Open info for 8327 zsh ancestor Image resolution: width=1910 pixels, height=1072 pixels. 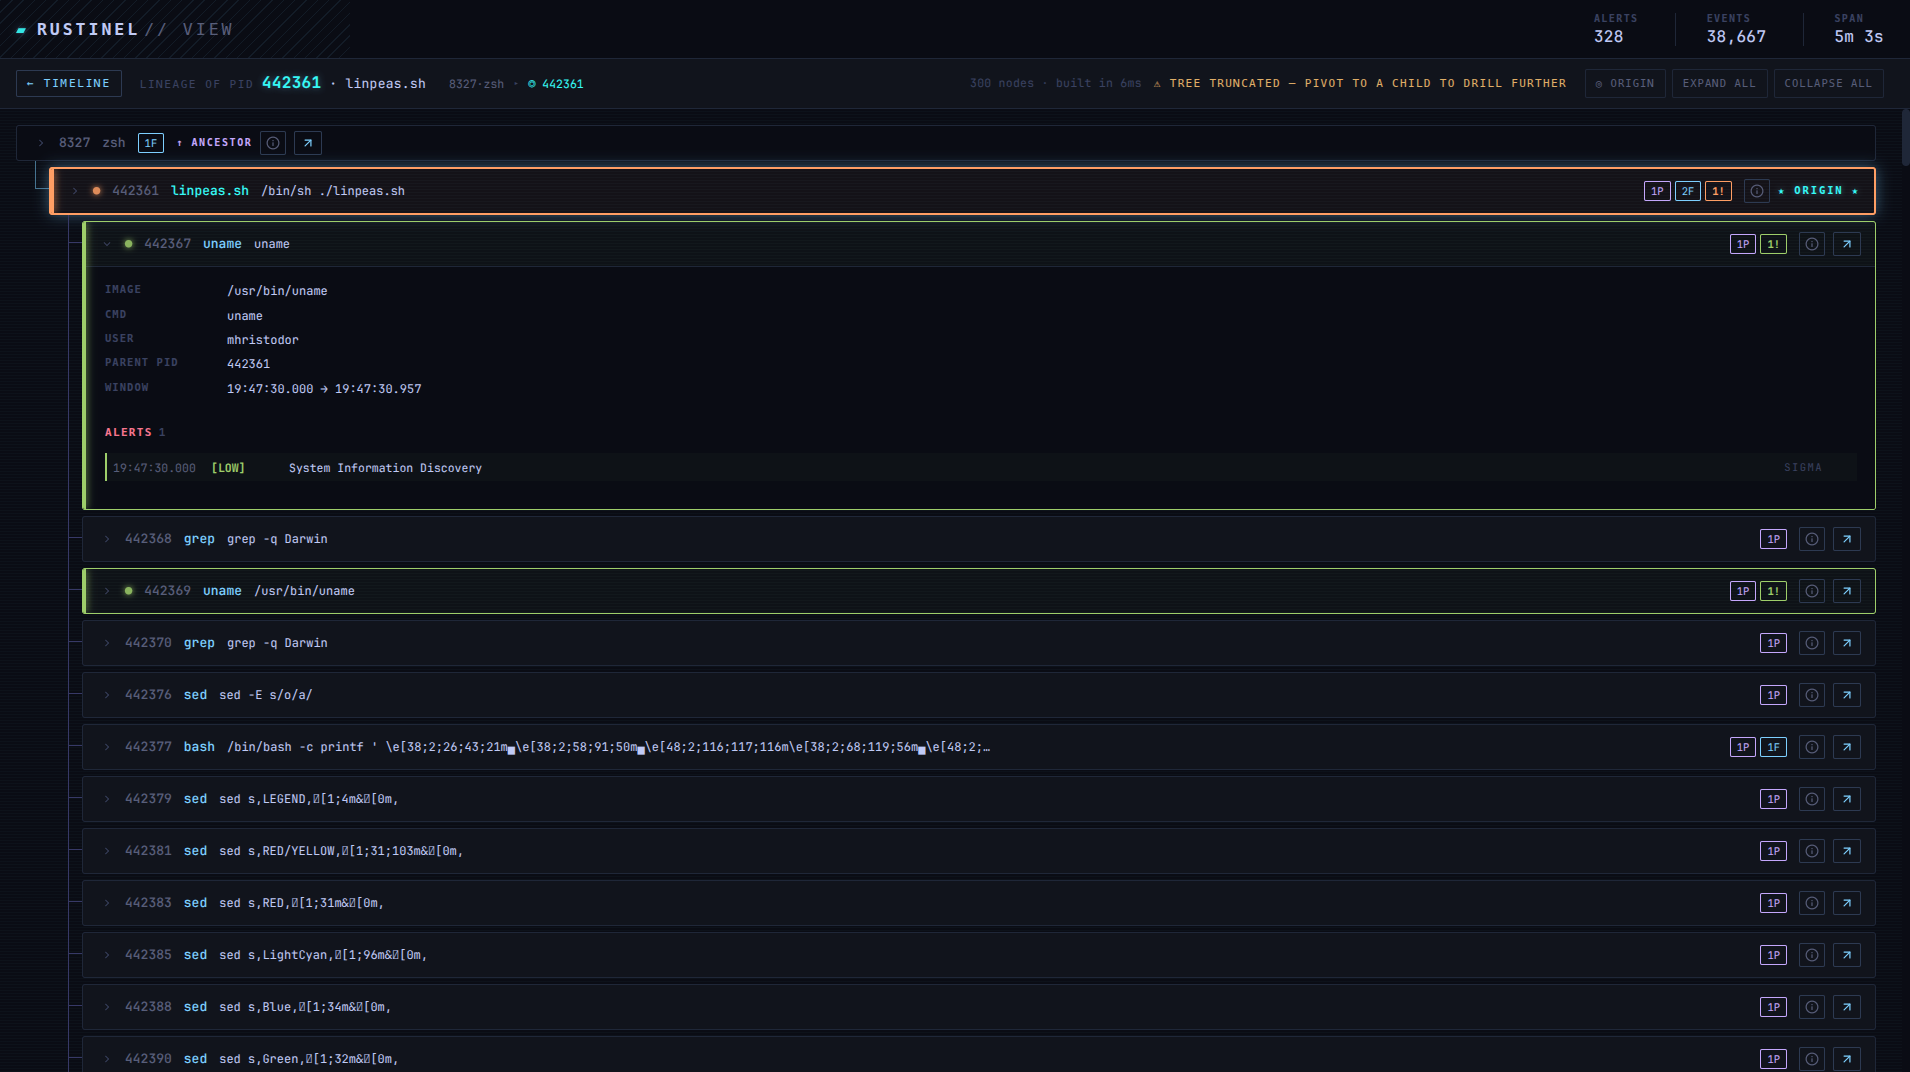(273, 143)
